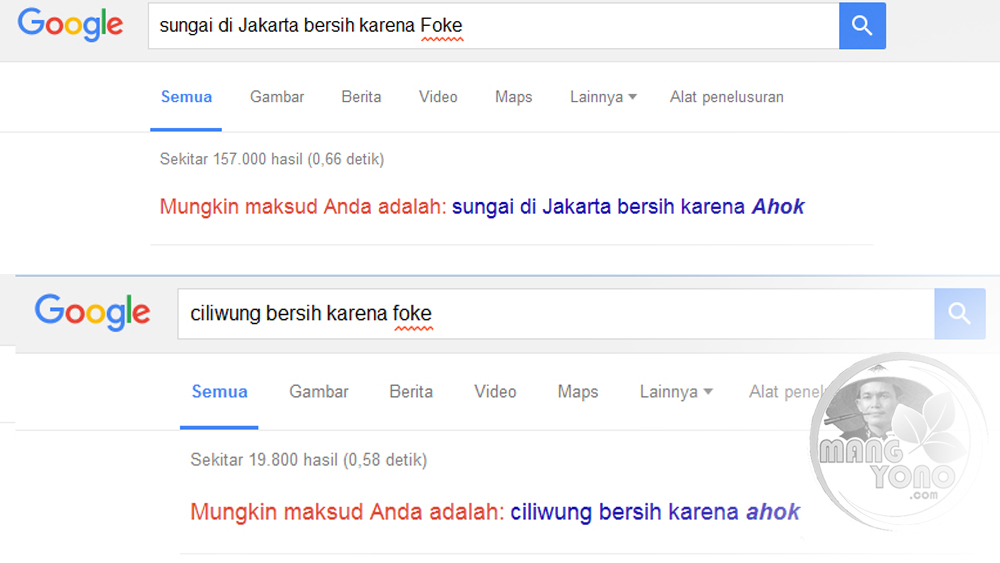Image resolution: width=1000 pixels, height=563 pixels.
Task: Open the Gambar tab in the ciliwung results
Action: coord(319,391)
